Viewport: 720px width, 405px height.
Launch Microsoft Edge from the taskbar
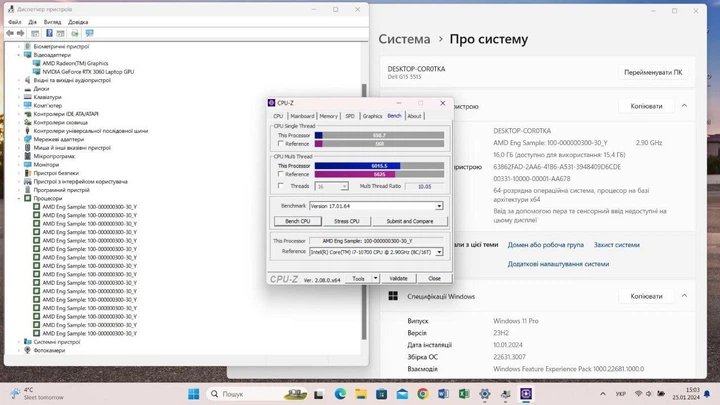pos(340,394)
